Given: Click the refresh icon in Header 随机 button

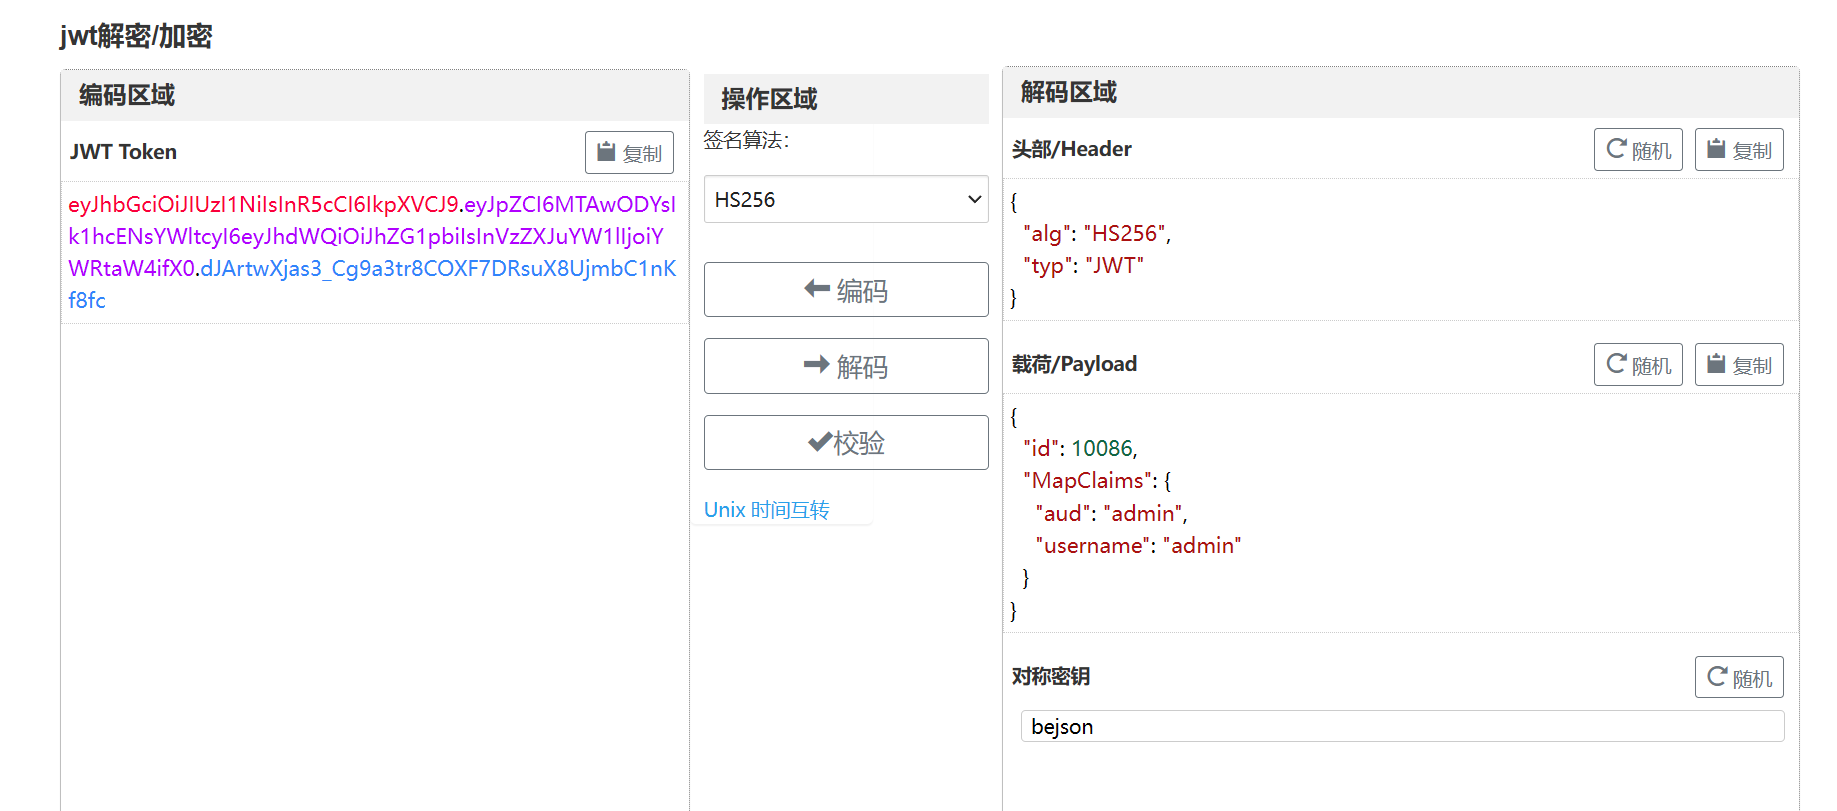Looking at the screenshot, I should (x=1616, y=149).
